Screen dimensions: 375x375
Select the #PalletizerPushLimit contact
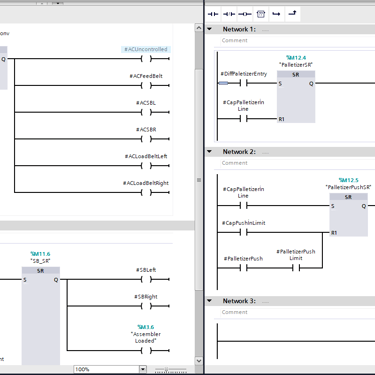[x=296, y=268]
